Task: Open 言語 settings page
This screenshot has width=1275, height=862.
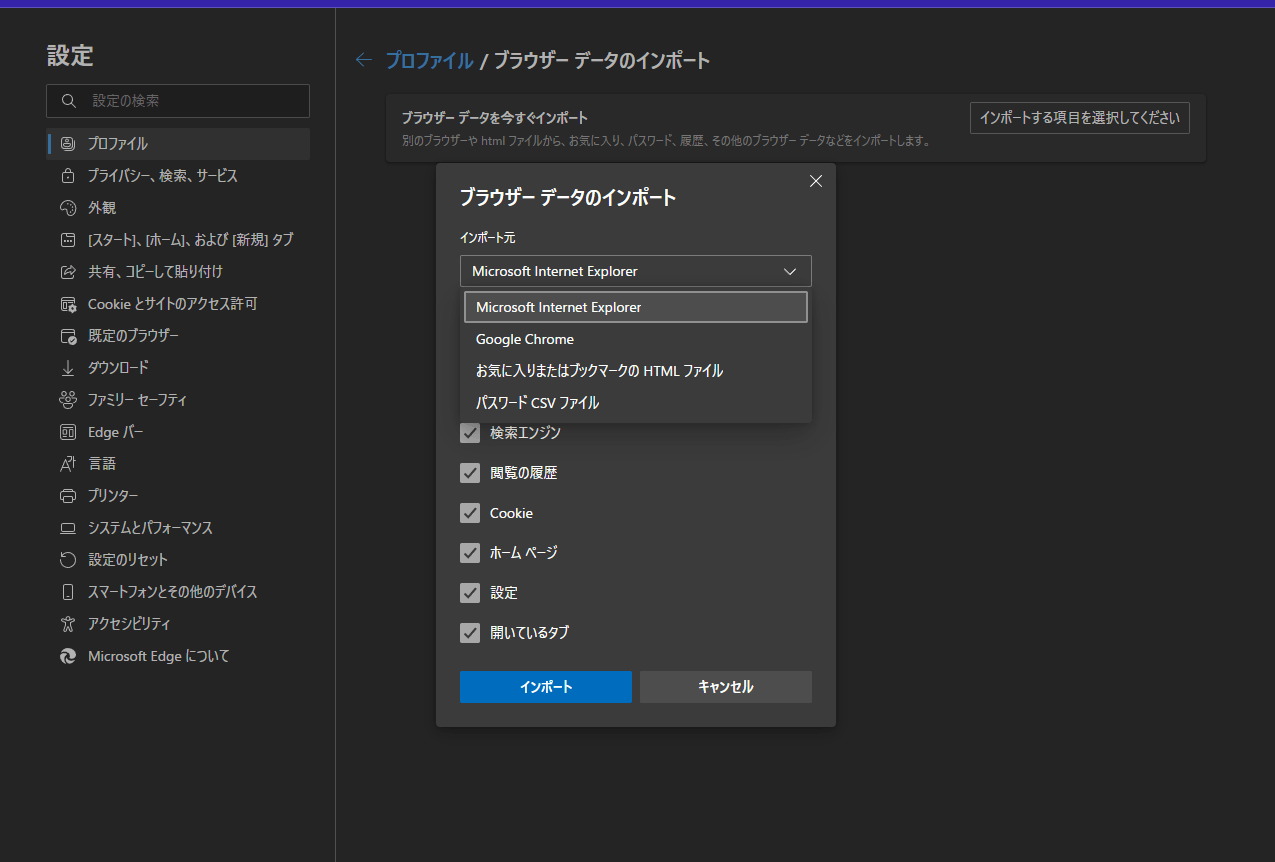Action: pyautogui.click(x=178, y=464)
